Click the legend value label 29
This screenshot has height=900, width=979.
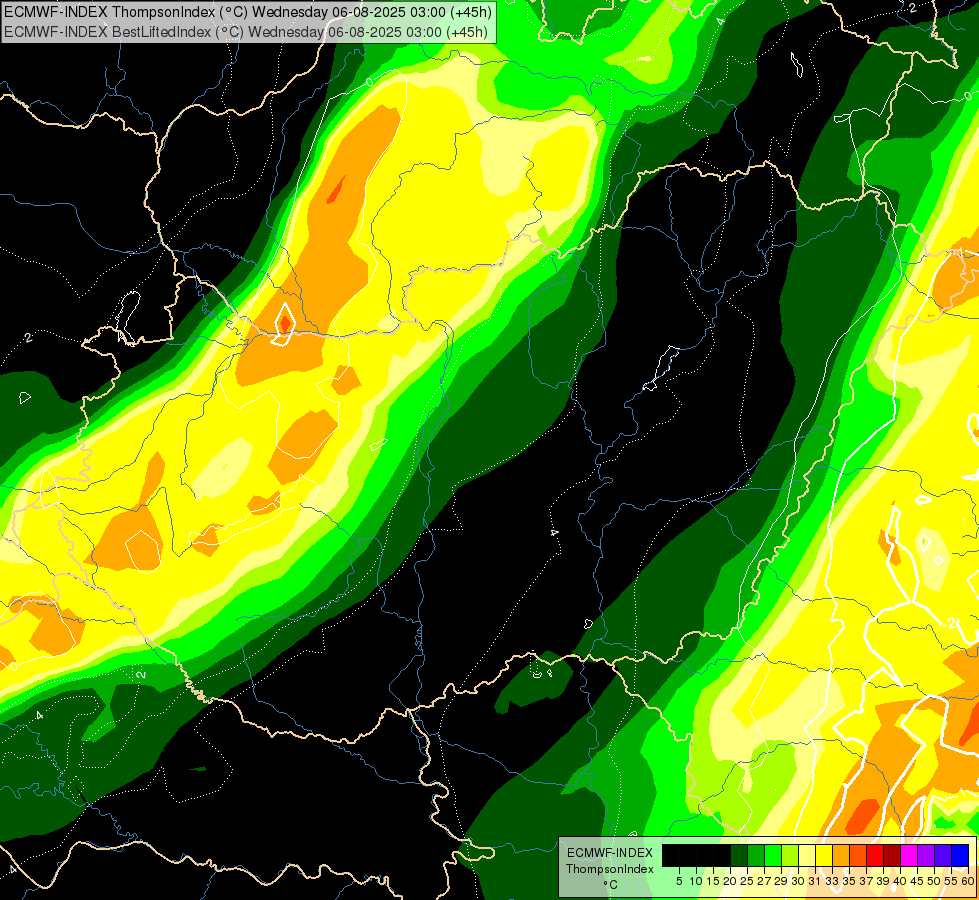780,881
